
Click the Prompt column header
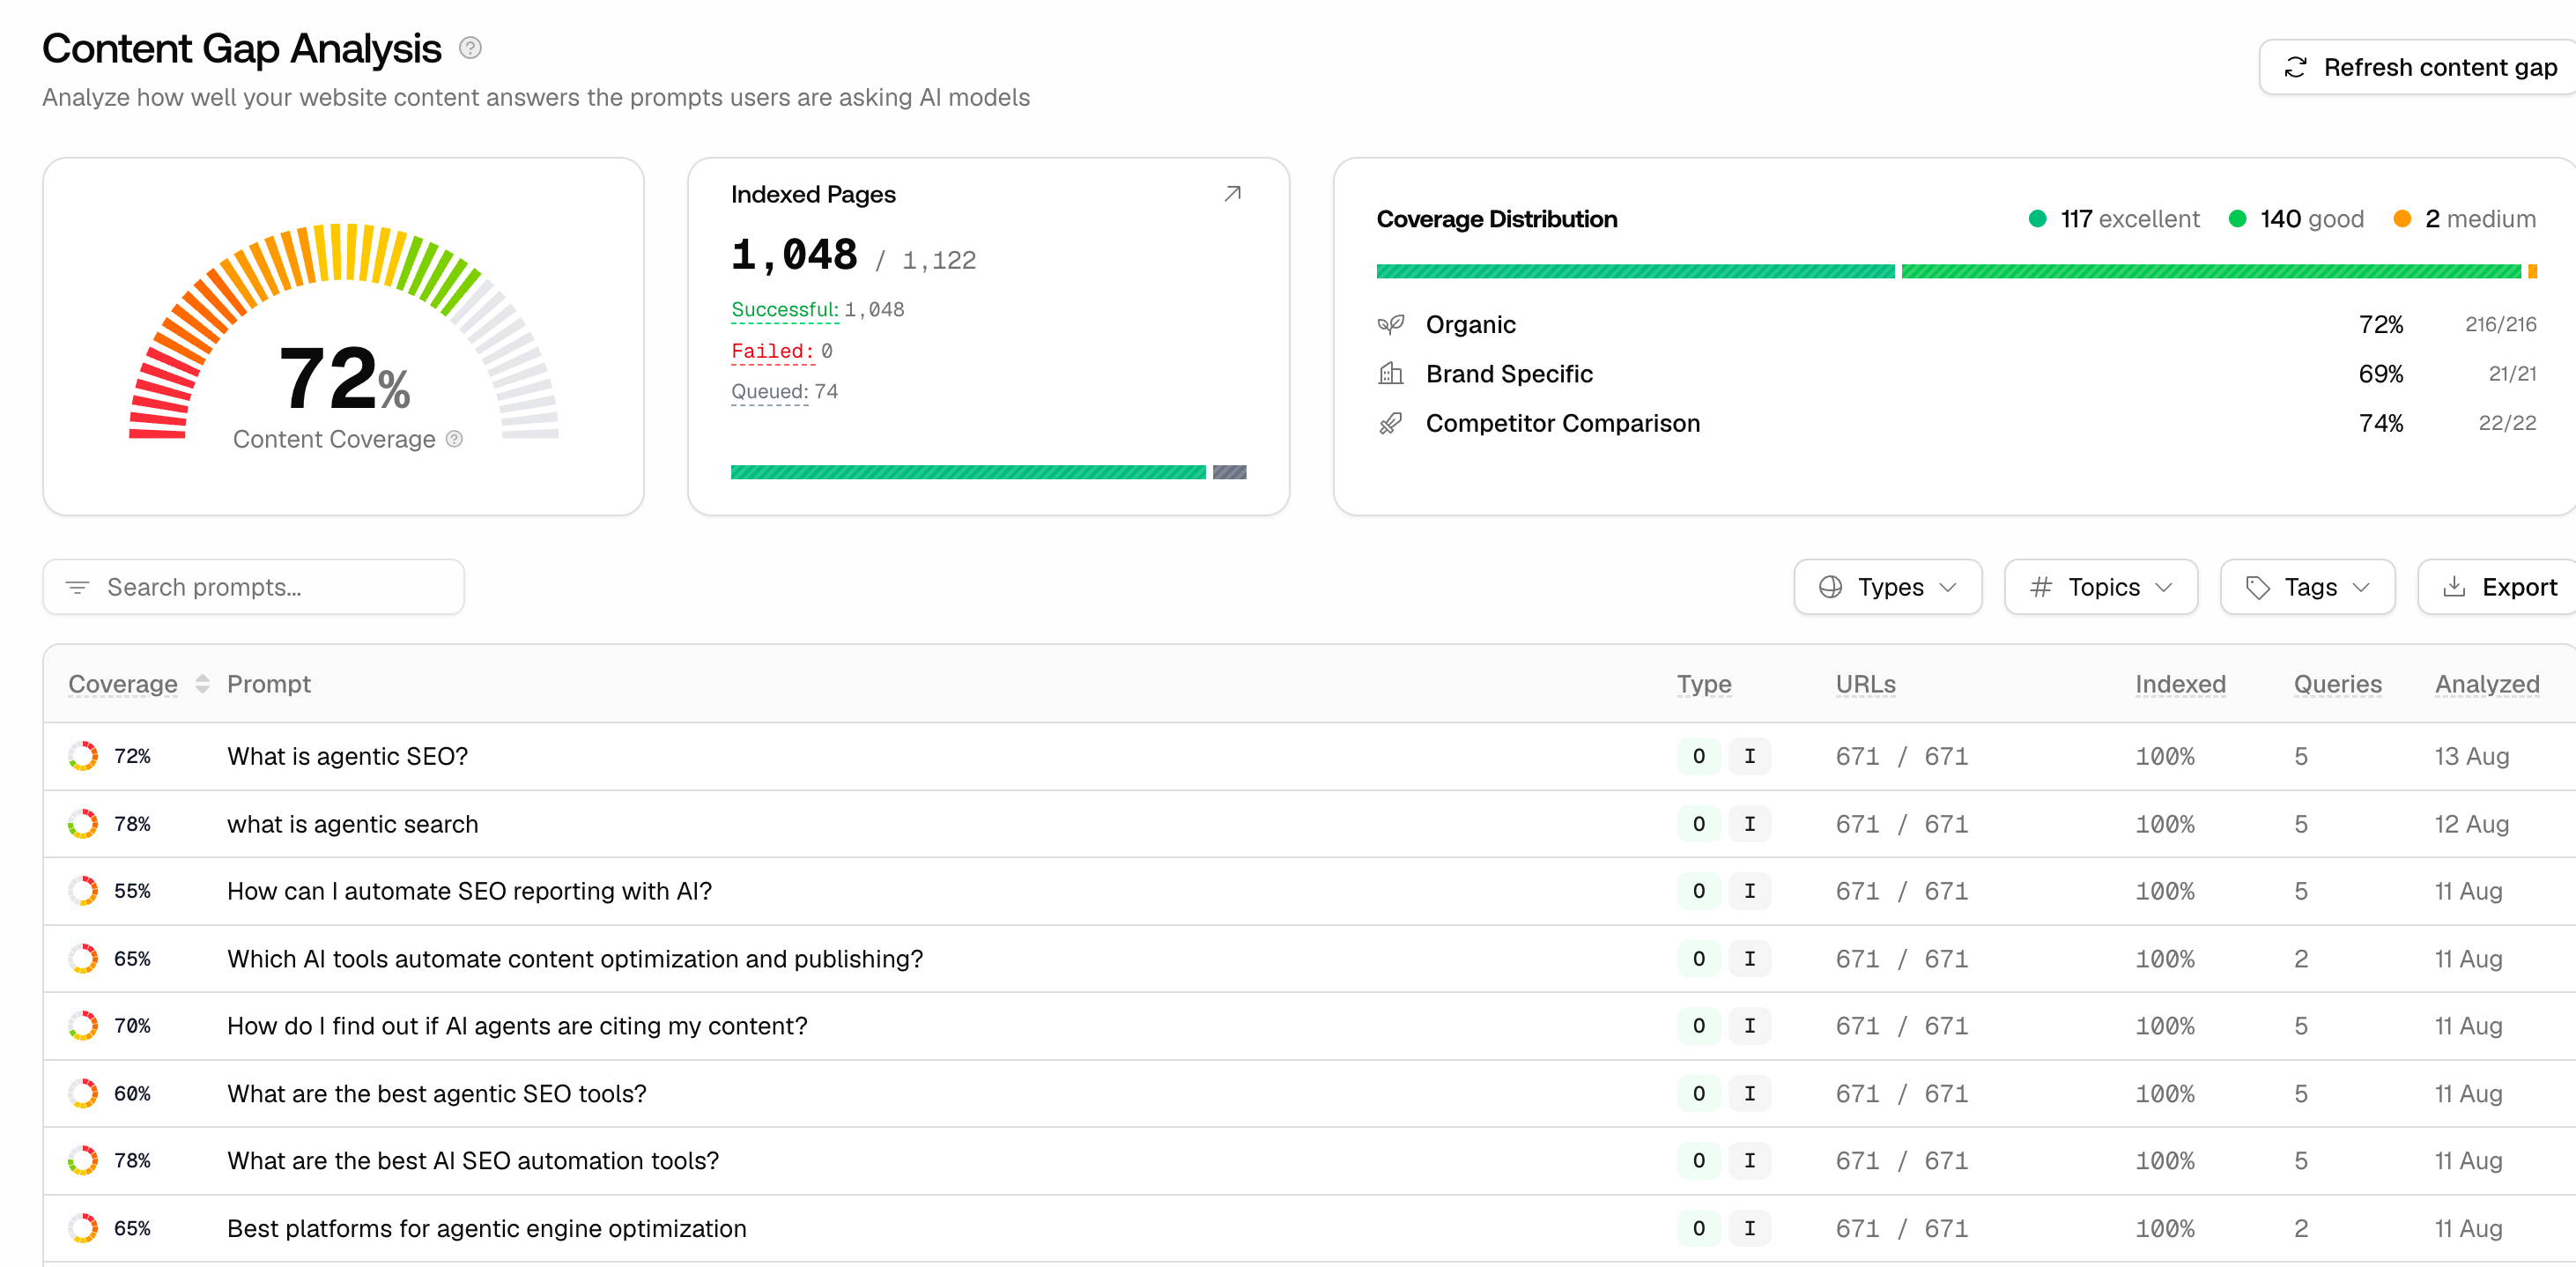(x=269, y=684)
